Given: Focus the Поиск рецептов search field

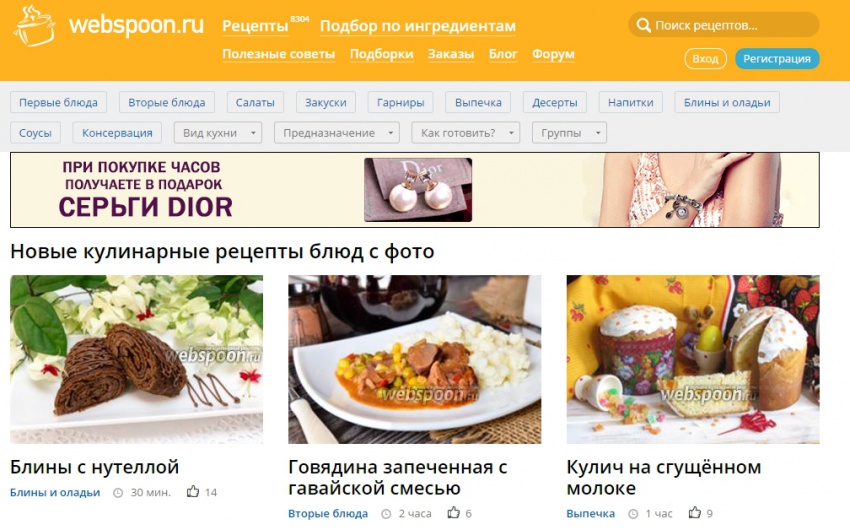Looking at the screenshot, I should pos(723,25).
